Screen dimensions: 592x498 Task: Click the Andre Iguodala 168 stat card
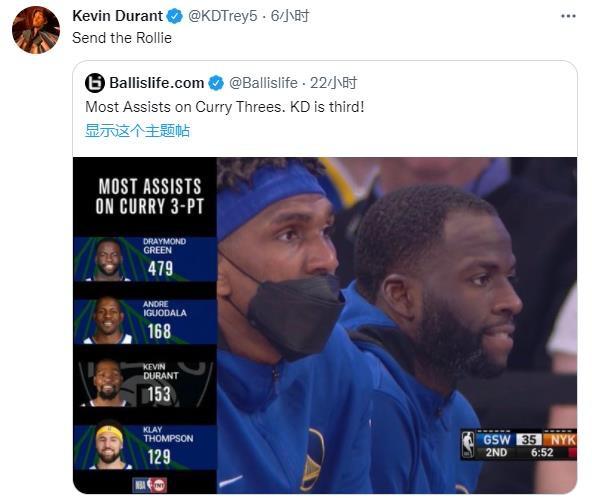click(x=145, y=322)
